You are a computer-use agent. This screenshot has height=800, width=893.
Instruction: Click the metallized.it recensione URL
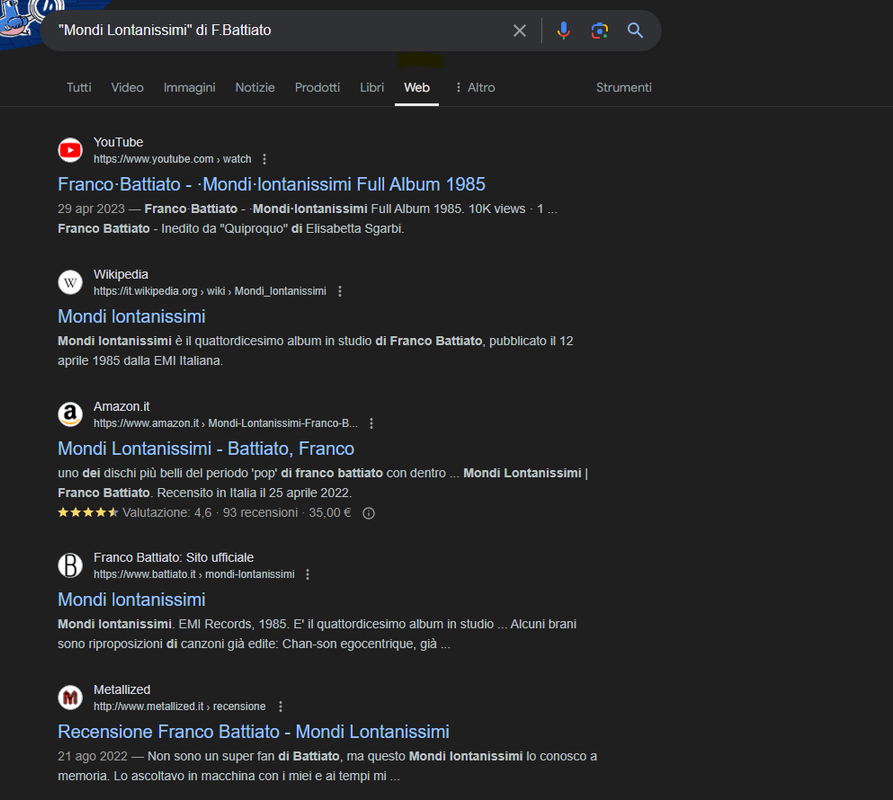click(x=179, y=707)
